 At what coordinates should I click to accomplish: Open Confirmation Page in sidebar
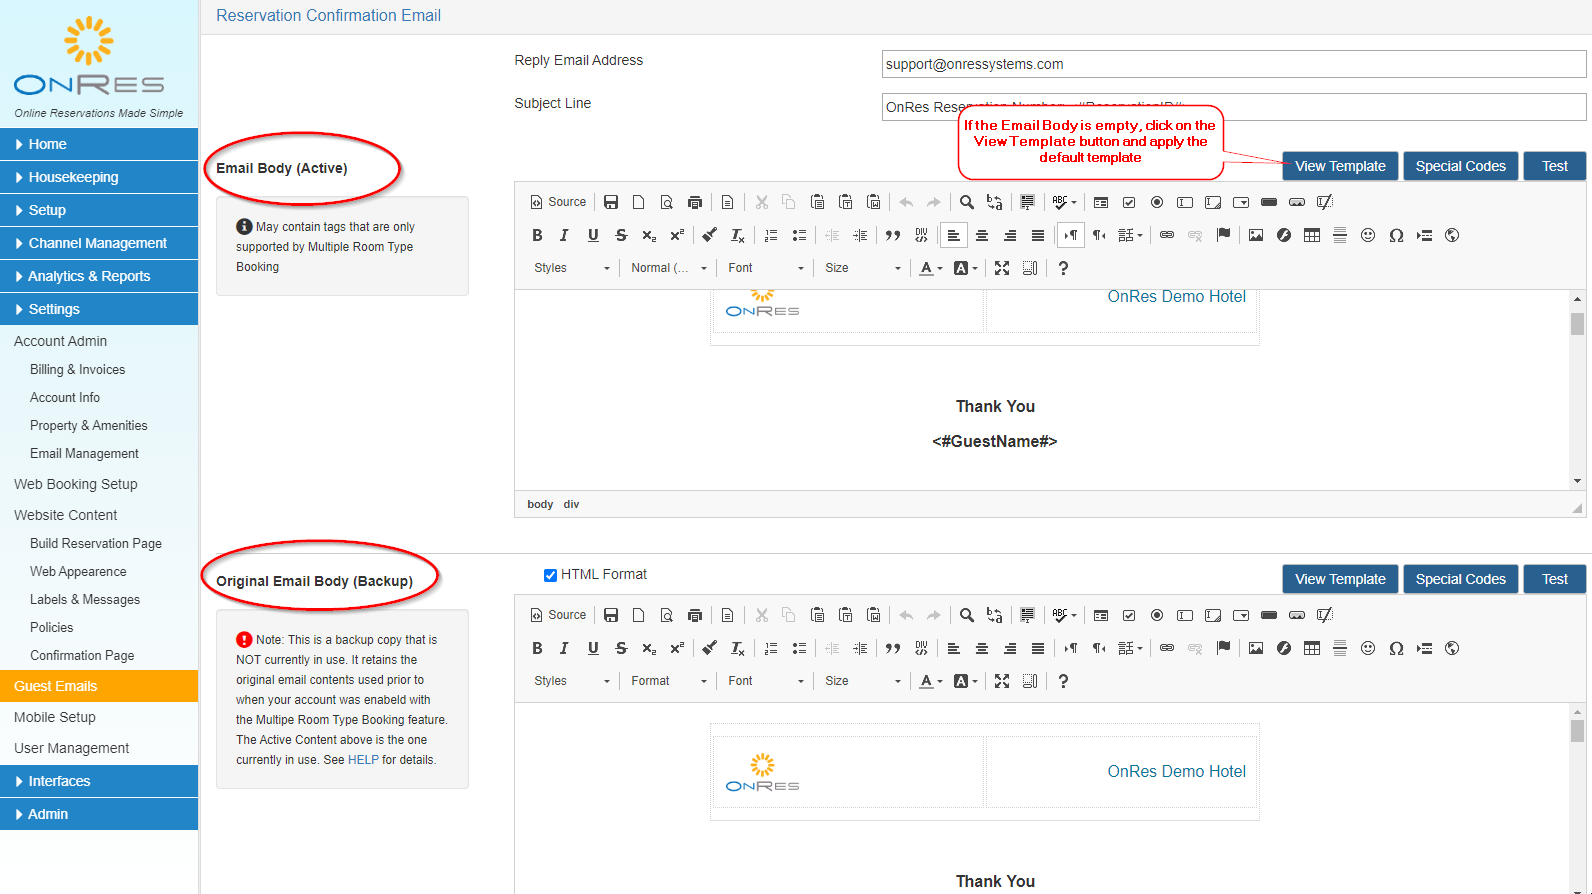coord(82,655)
